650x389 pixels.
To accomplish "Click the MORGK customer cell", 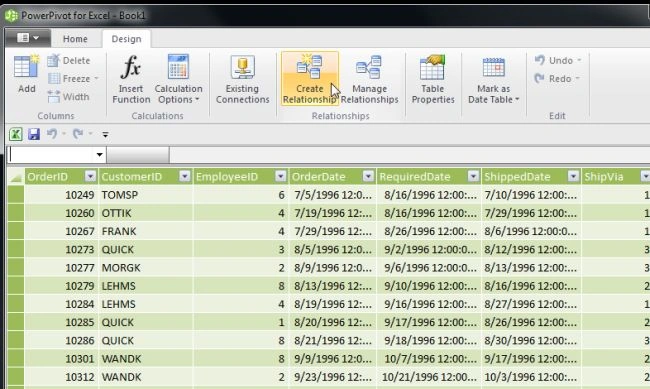I will [x=146, y=268].
